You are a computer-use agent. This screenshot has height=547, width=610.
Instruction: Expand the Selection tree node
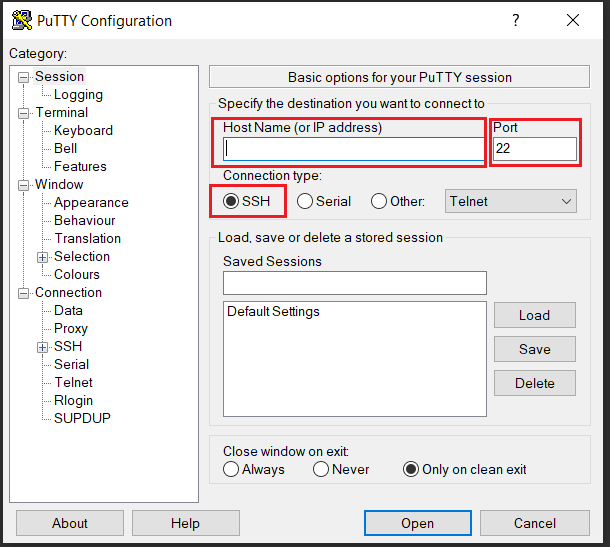pyautogui.click(x=42, y=257)
